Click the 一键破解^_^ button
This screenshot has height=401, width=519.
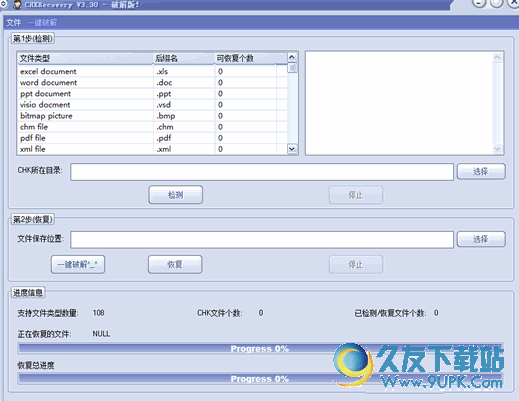coord(78,265)
